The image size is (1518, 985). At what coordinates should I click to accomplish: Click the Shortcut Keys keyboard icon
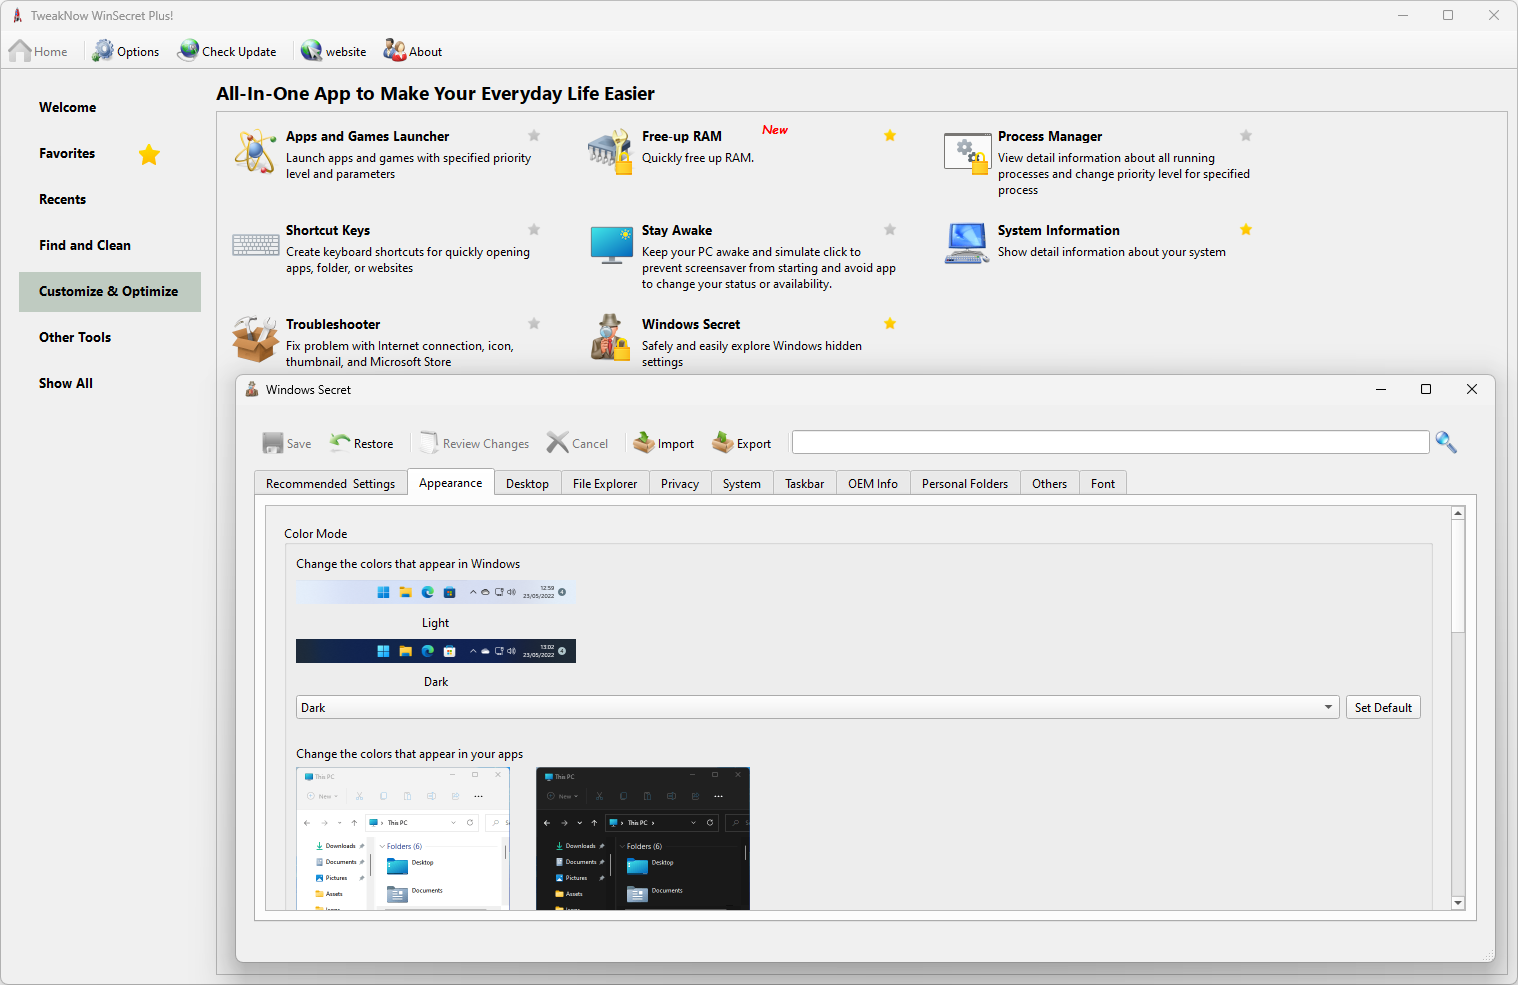point(256,245)
